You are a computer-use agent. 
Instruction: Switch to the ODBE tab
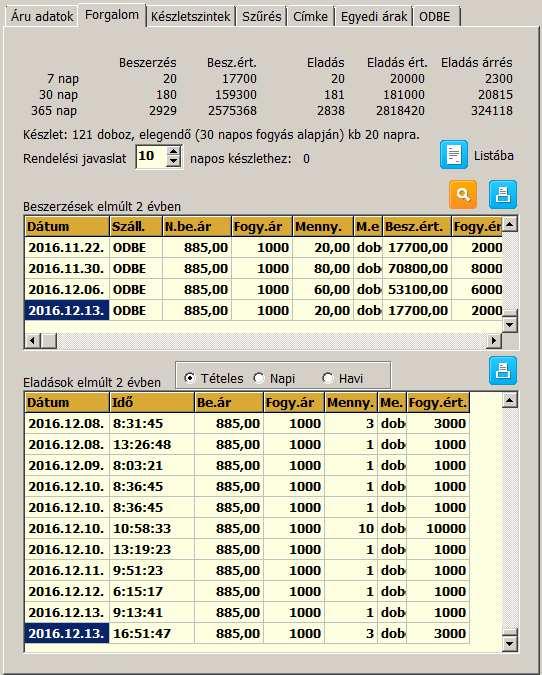click(x=435, y=16)
